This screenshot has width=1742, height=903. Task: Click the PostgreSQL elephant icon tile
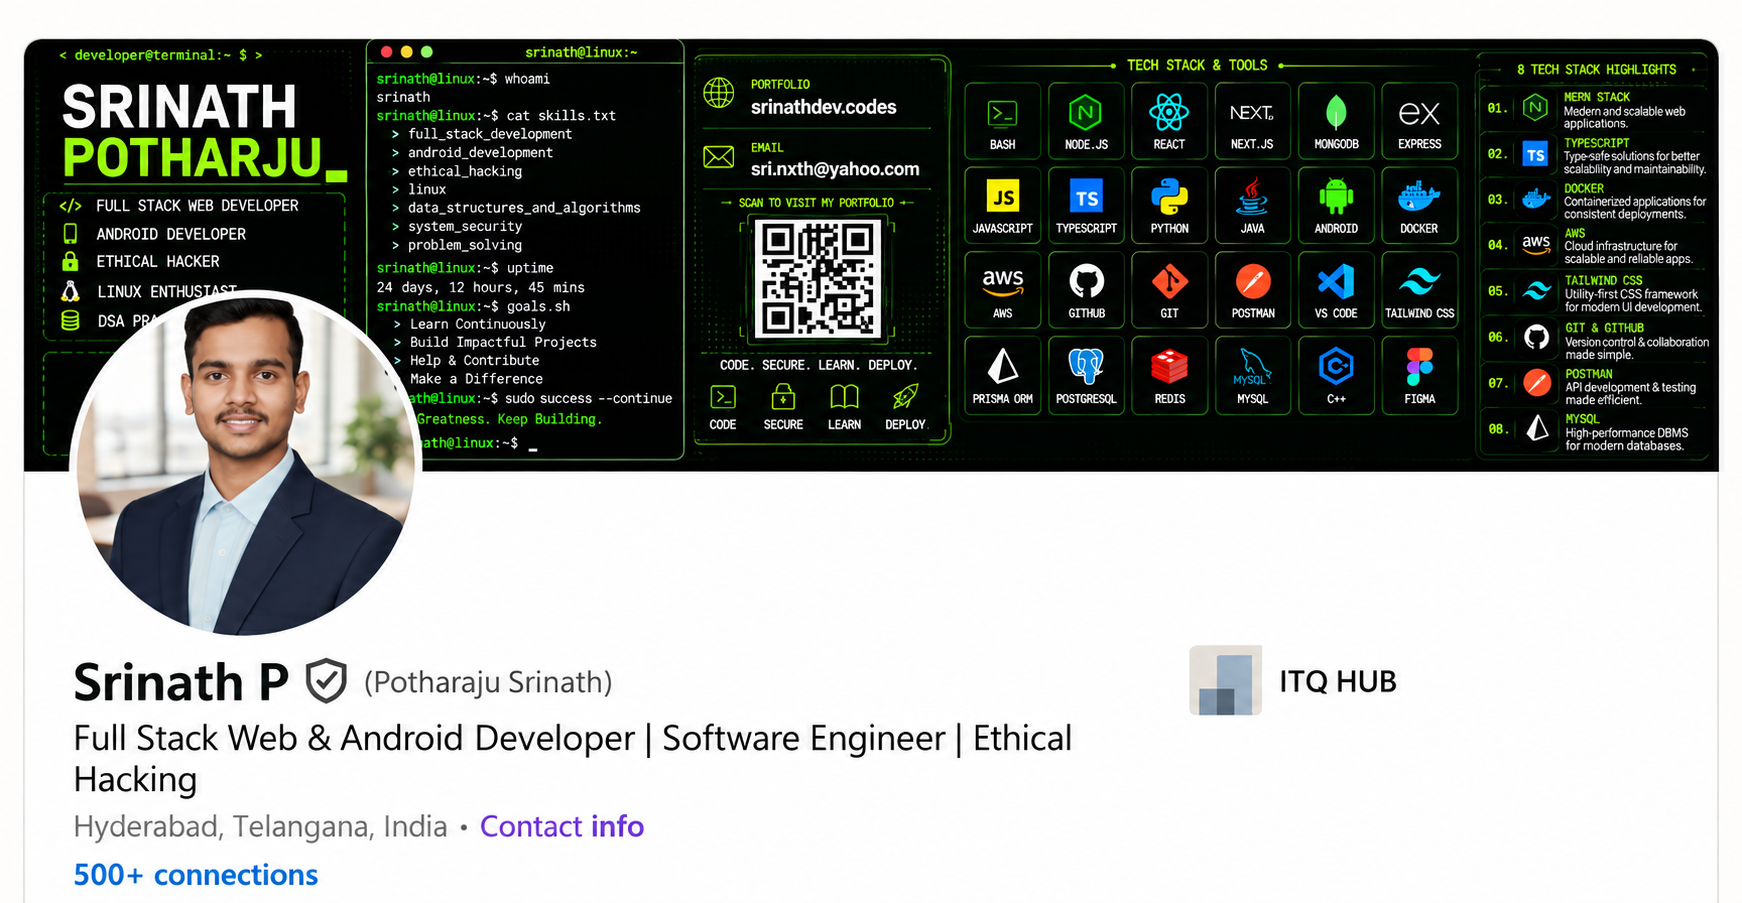tap(1086, 375)
